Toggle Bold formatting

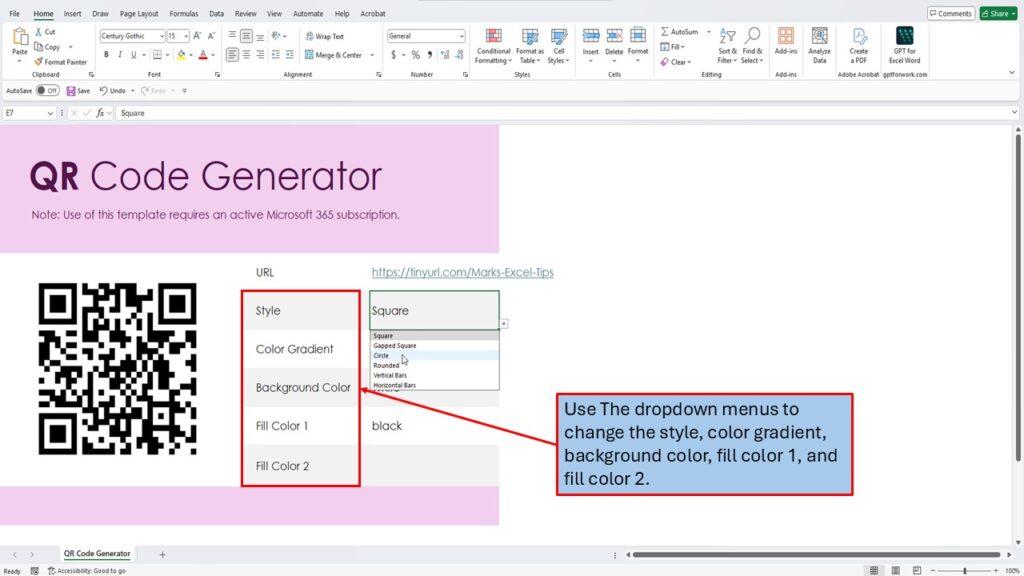point(106,55)
